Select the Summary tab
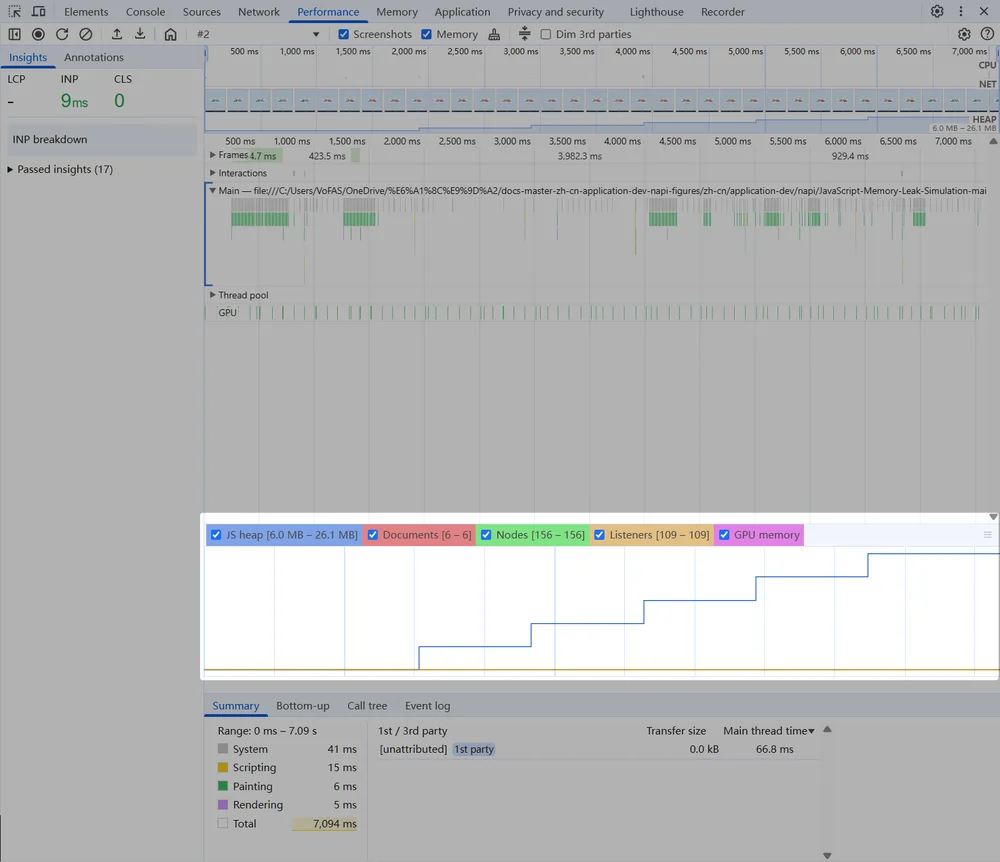This screenshot has width=1000, height=862. tap(235, 706)
